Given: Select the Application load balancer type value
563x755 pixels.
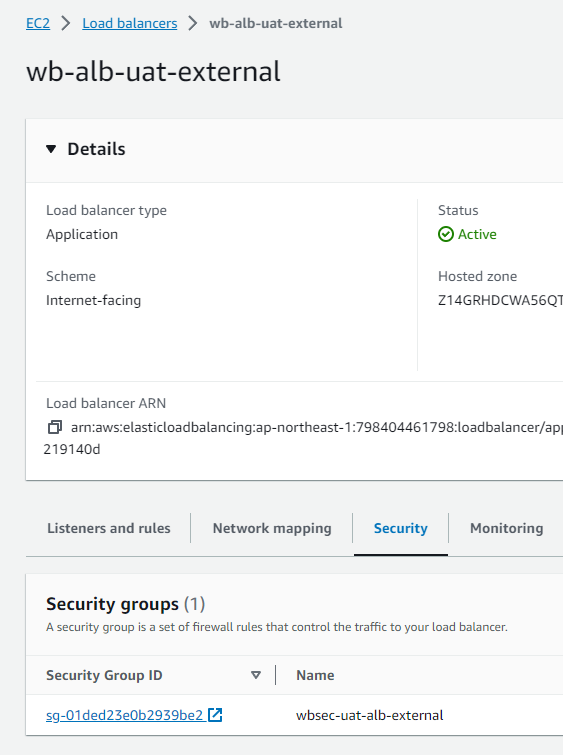Looking at the screenshot, I should (x=82, y=234).
